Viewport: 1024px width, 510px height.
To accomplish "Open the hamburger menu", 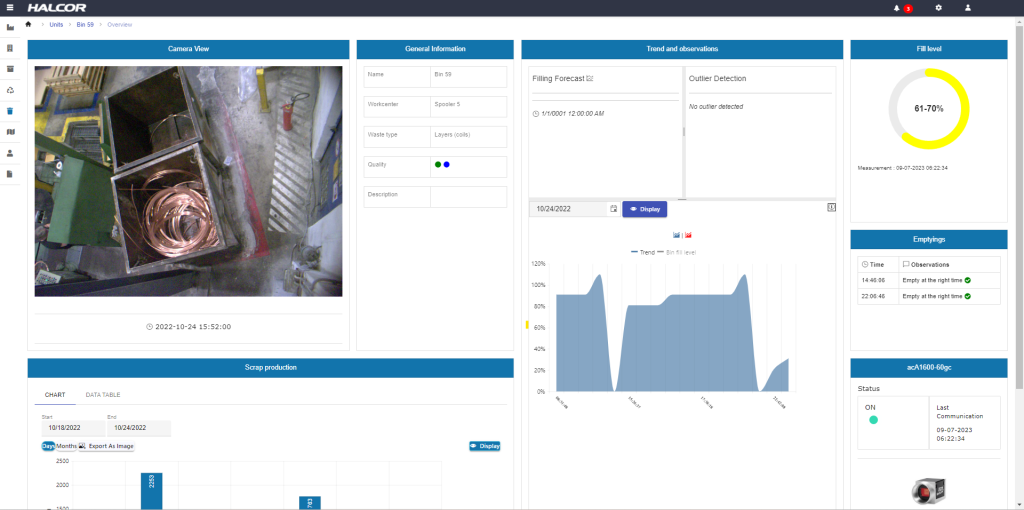I will pyautogui.click(x=10, y=8).
